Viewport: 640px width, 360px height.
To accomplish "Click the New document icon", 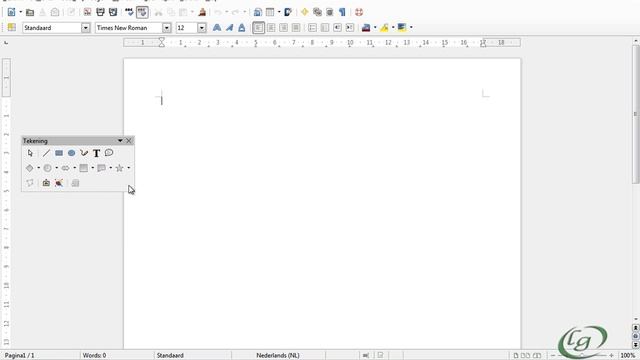I will 11,12.
